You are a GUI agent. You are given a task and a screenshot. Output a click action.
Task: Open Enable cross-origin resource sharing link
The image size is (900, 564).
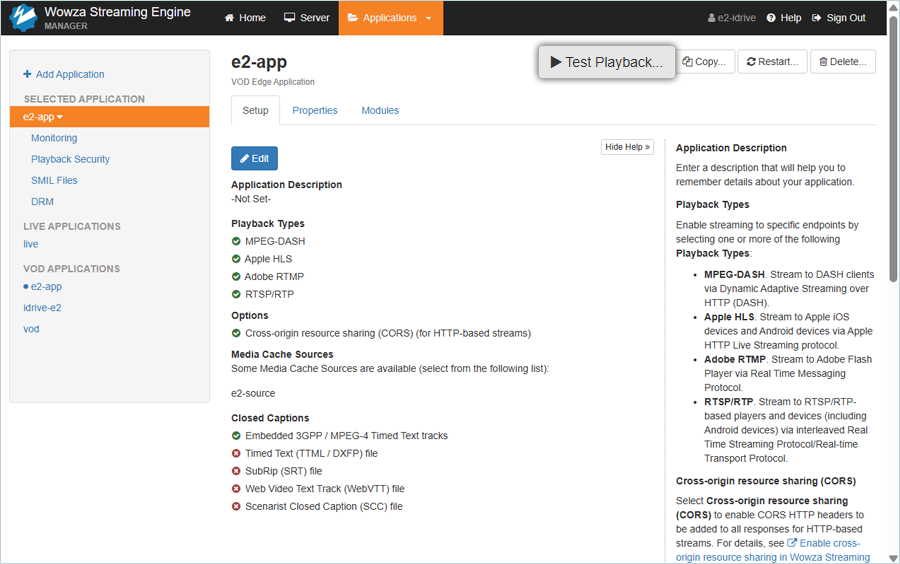click(773, 550)
